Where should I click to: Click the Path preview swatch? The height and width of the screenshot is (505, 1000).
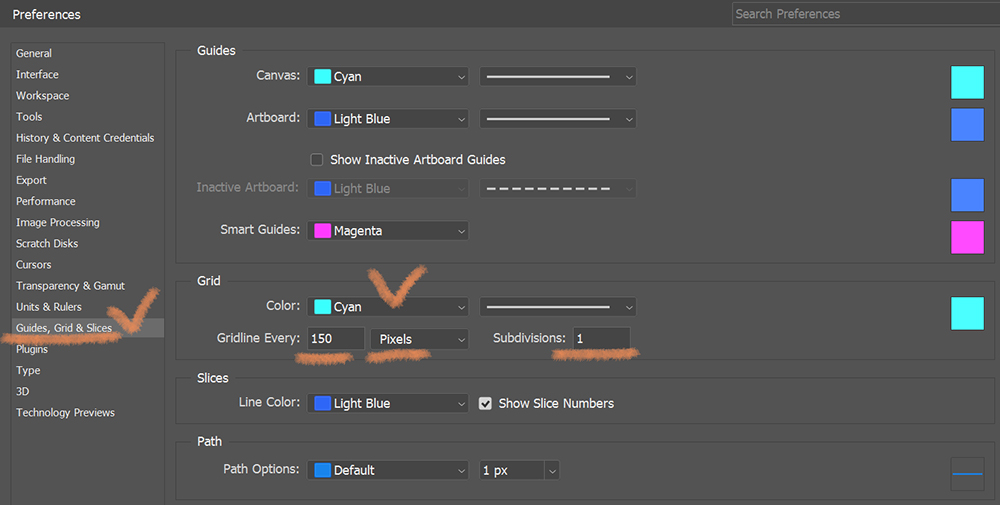coord(967,474)
